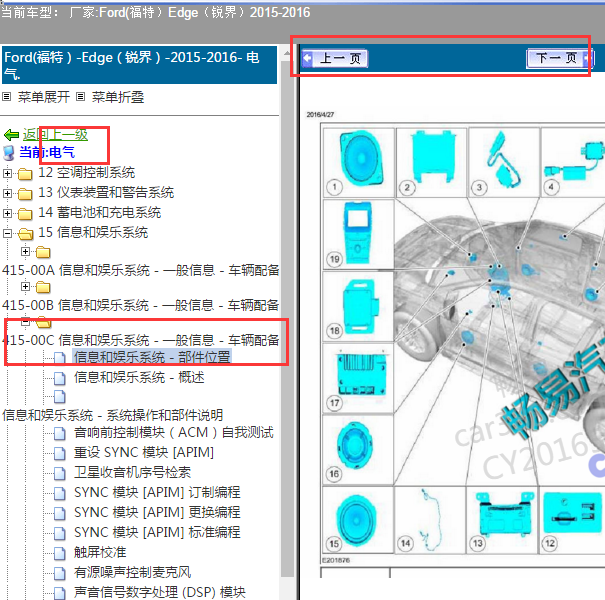Image resolution: width=605 pixels, height=600 pixels.
Task: Click component thumbnail number 14 cable
Action: pyautogui.click(x=431, y=520)
